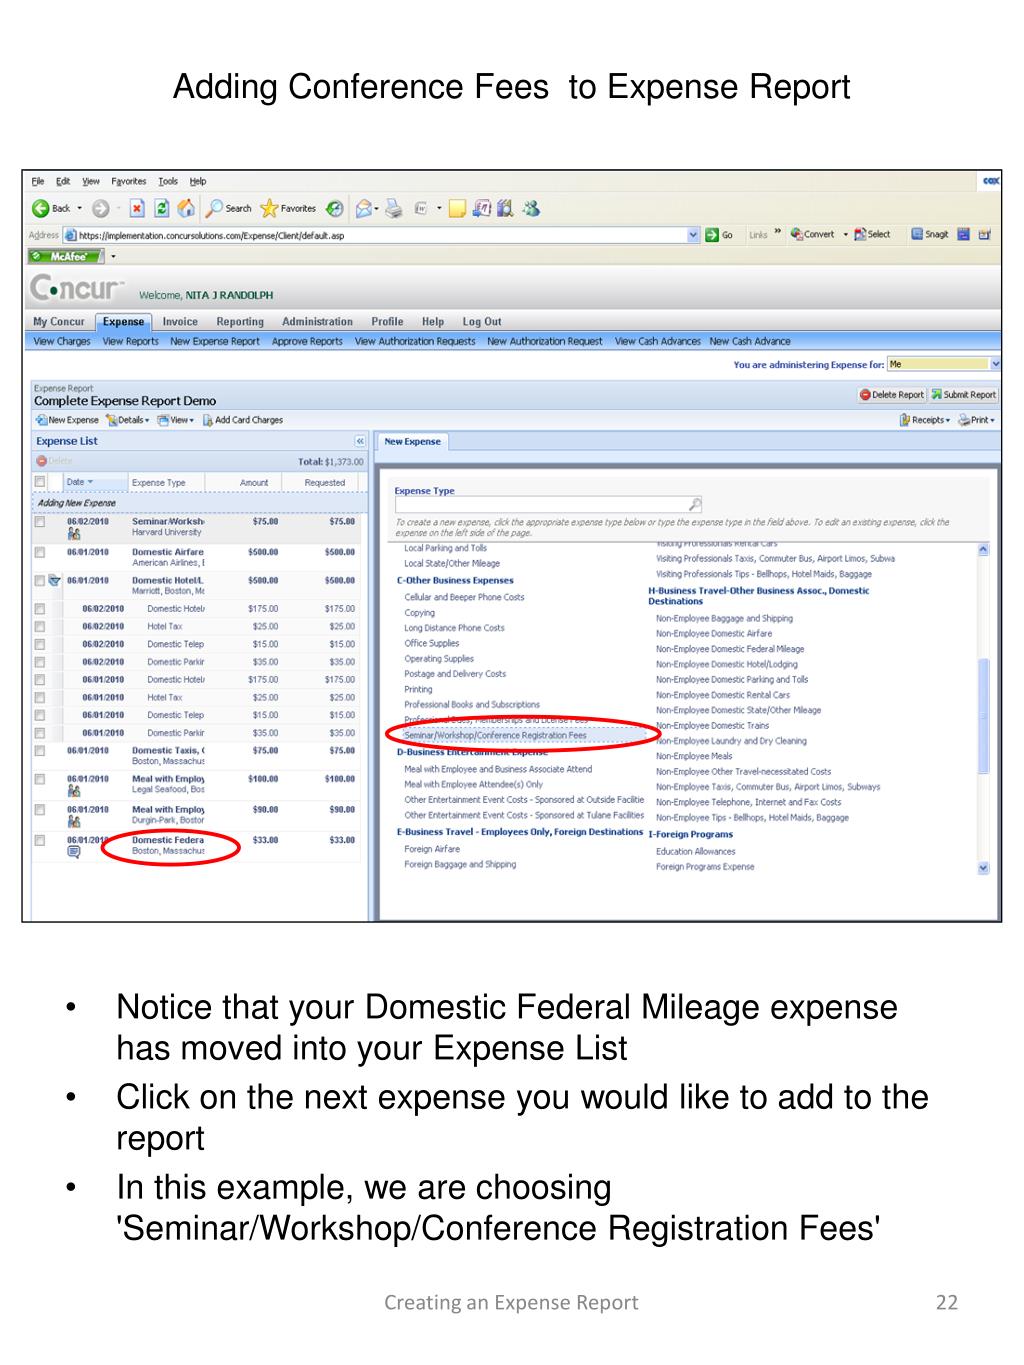Open the Favorites menu in browser menu bar
1024x1365 pixels.
point(129,182)
